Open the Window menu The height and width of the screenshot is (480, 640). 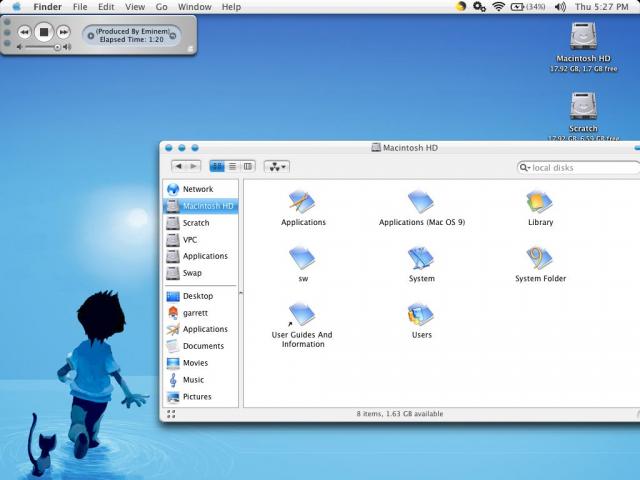click(195, 7)
